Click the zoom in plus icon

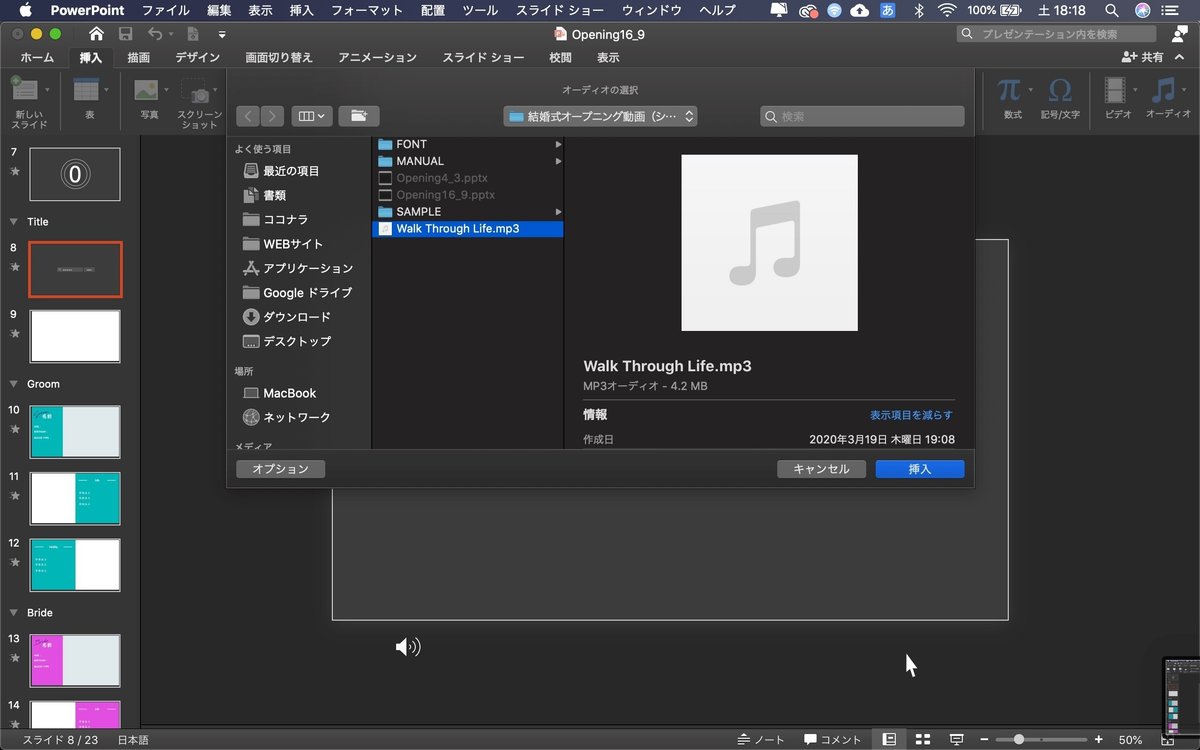point(1099,739)
